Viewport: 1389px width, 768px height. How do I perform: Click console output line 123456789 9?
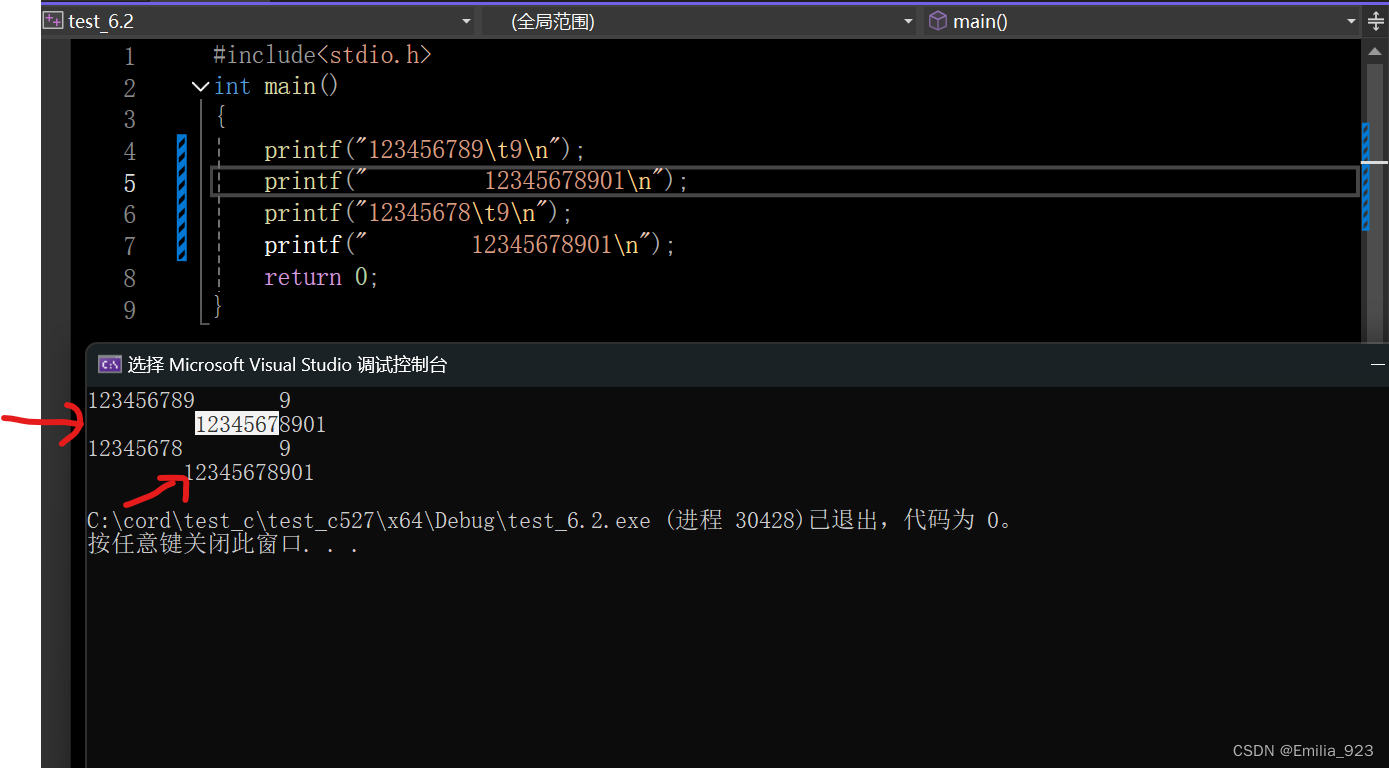coord(189,401)
